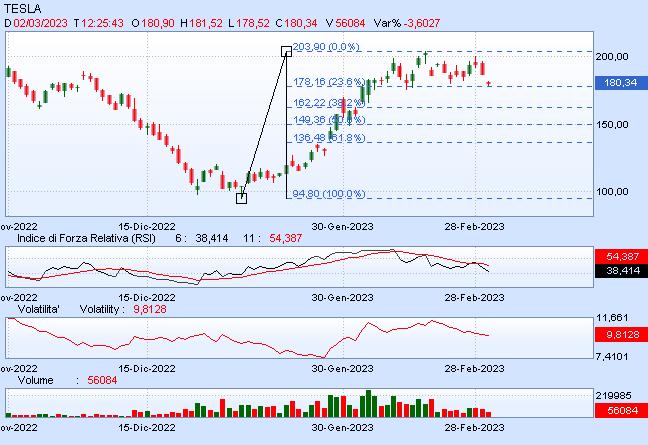Select the Indice di Forza Relativa (RSI) label

click(x=86, y=238)
